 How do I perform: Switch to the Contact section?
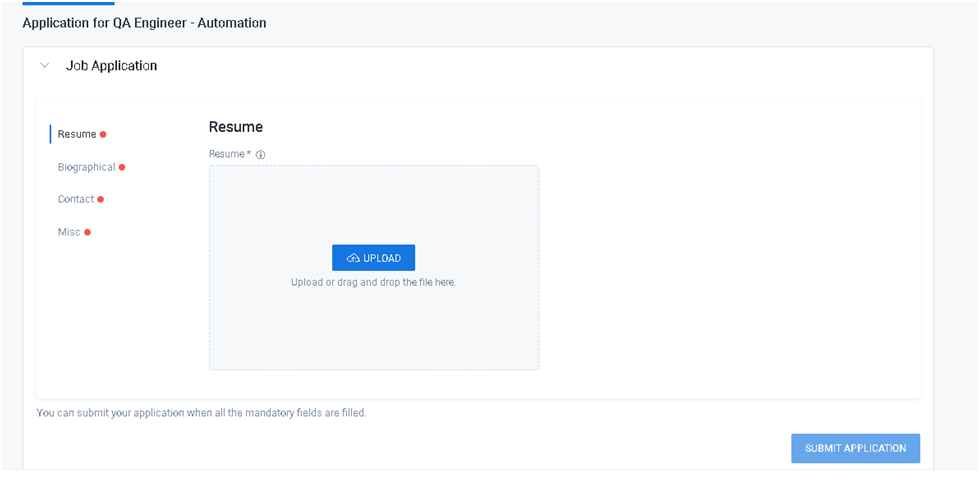75,199
